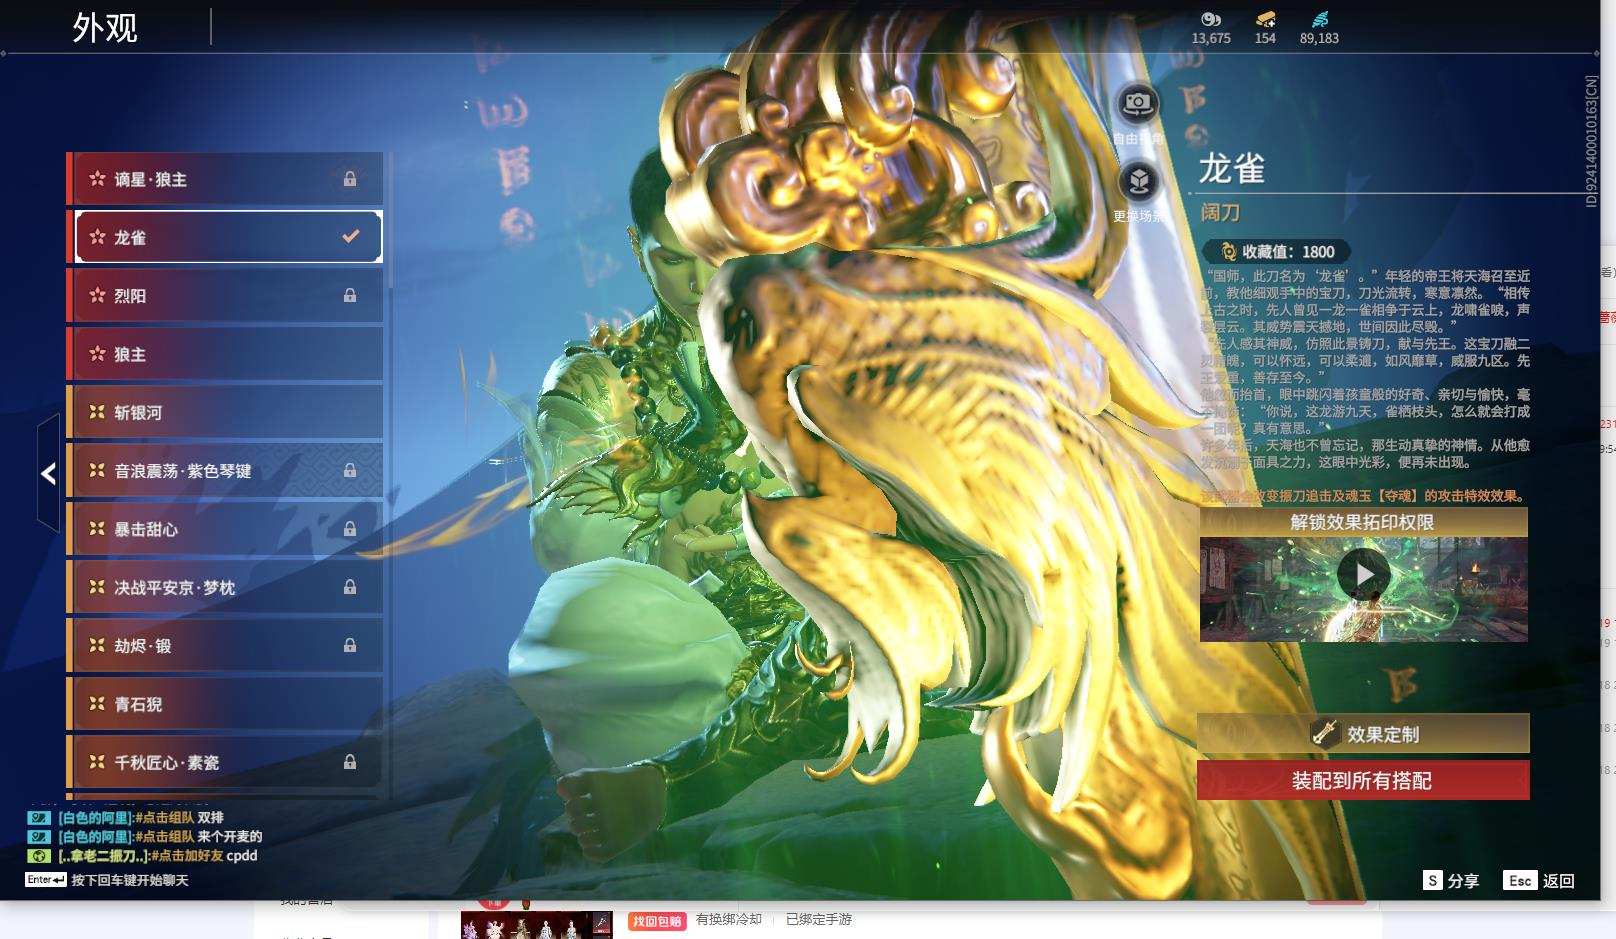
Task: Choose the 狼主 skin entry
Action: 226,354
